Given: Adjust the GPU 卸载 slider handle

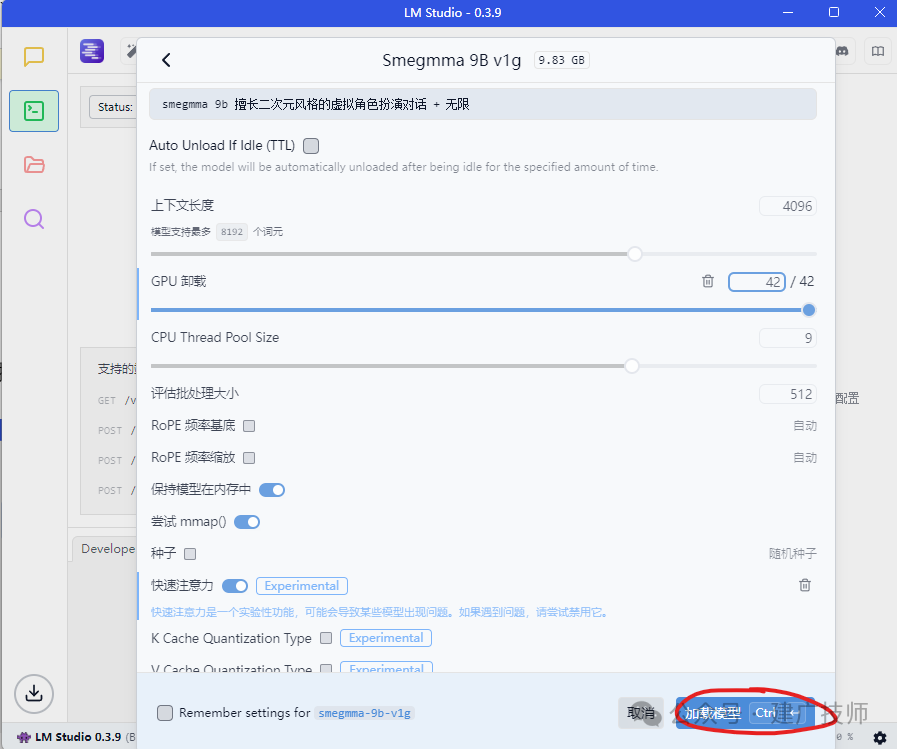Looking at the screenshot, I should tap(808, 310).
